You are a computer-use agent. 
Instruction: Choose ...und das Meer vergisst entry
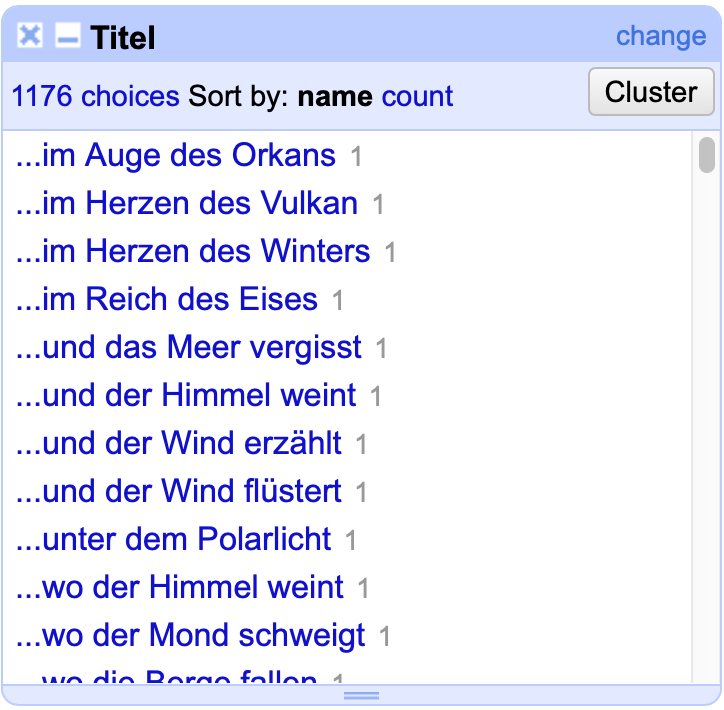tap(188, 347)
